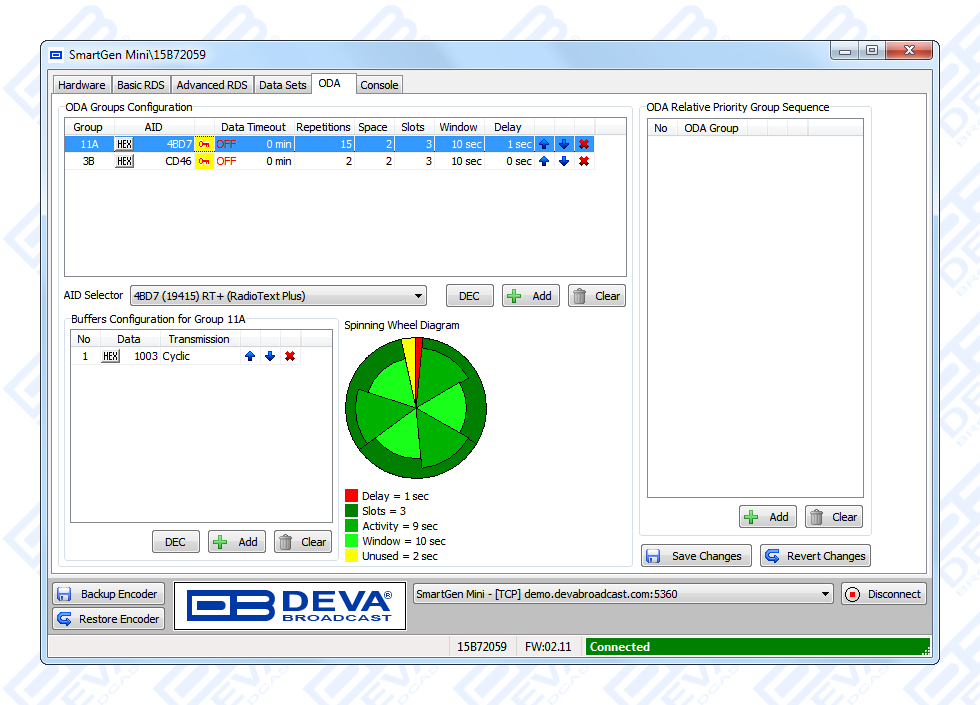Toggle HEX format for group 3B AID
This screenshot has width=980, height=705.
(x=124, y=161)
